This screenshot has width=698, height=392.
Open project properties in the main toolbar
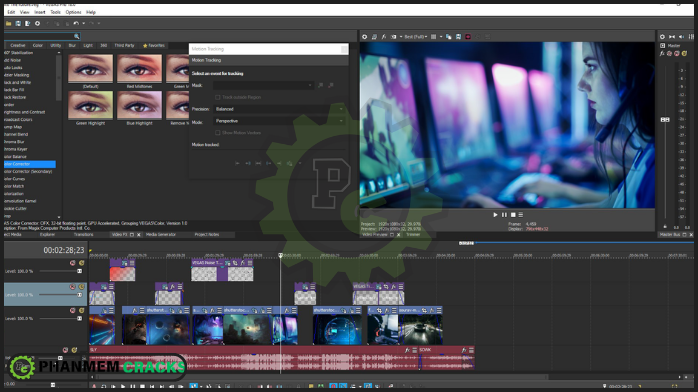[x=37, y=24]
